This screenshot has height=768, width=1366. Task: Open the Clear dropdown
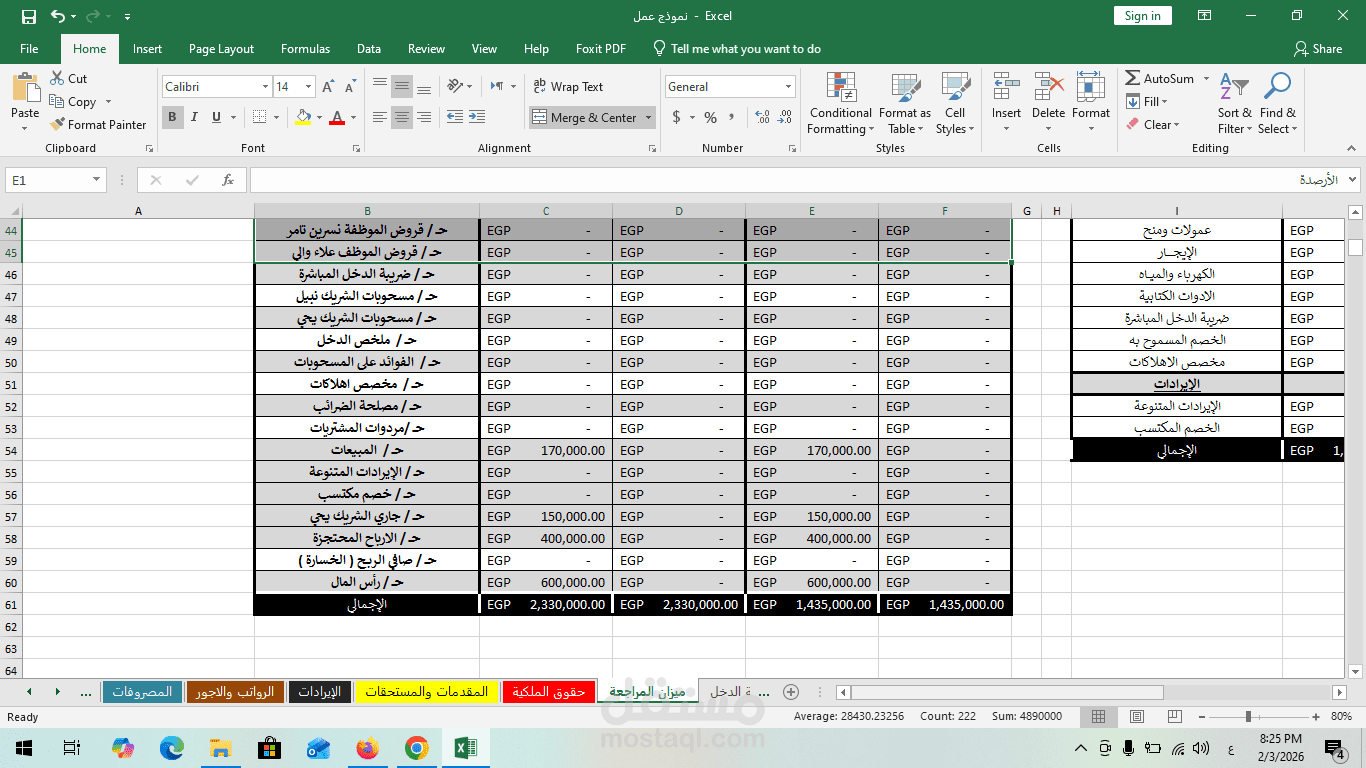coord(1153,125)
